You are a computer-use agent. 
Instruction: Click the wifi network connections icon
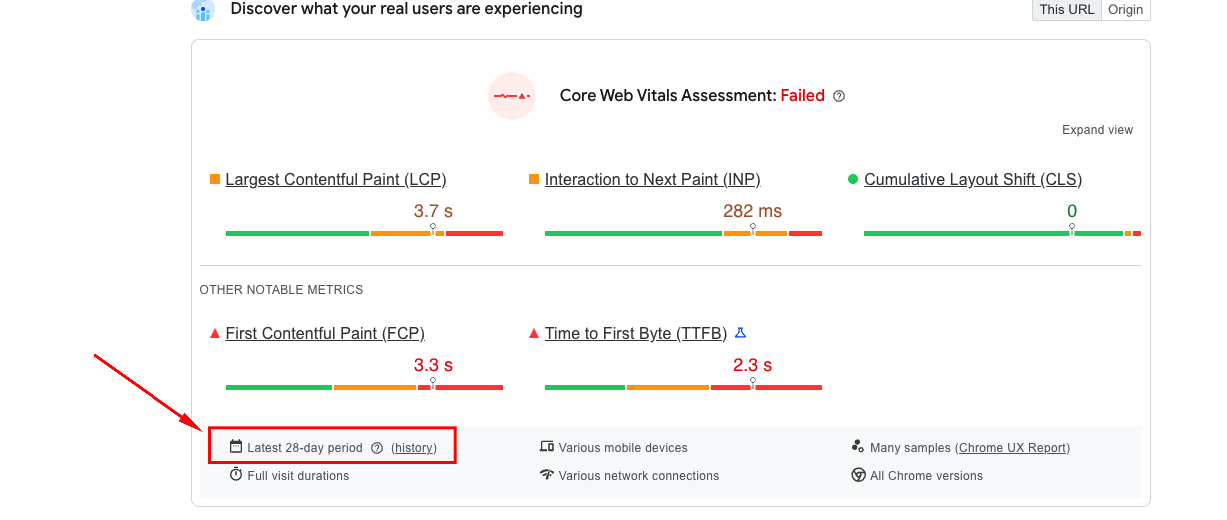coord(547,475)
